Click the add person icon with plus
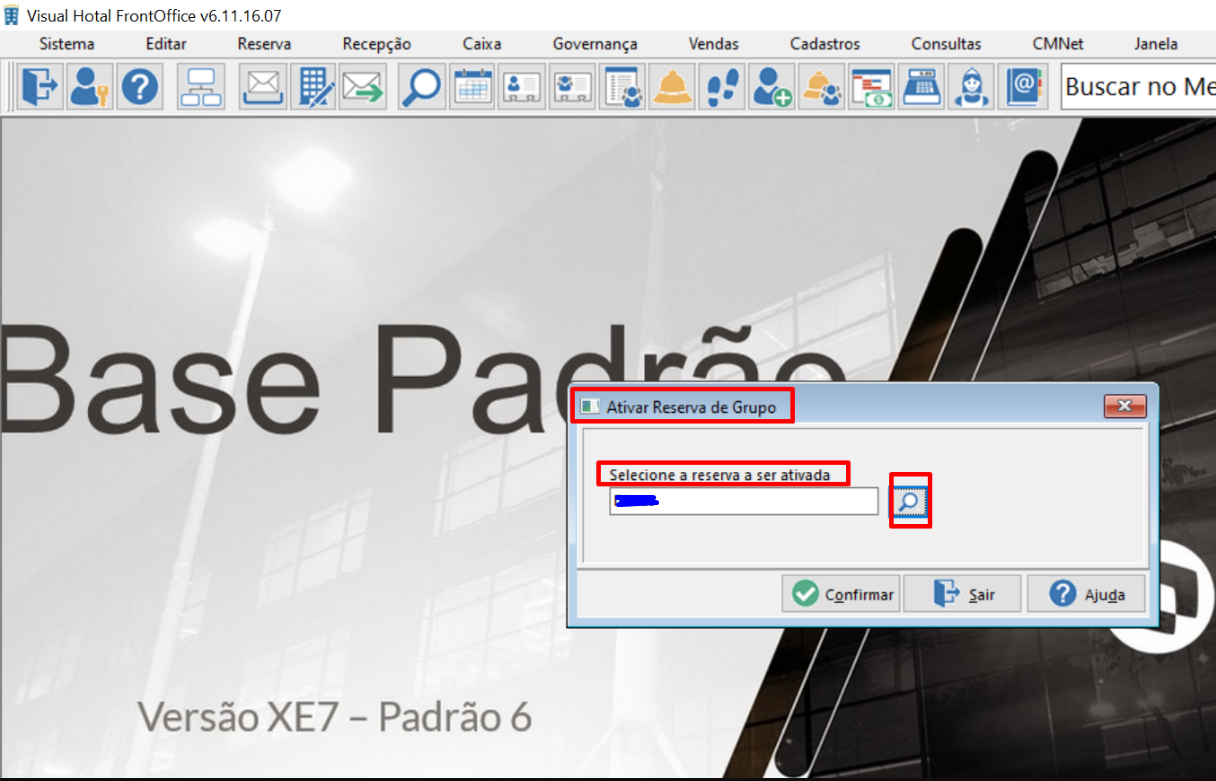 772,87
